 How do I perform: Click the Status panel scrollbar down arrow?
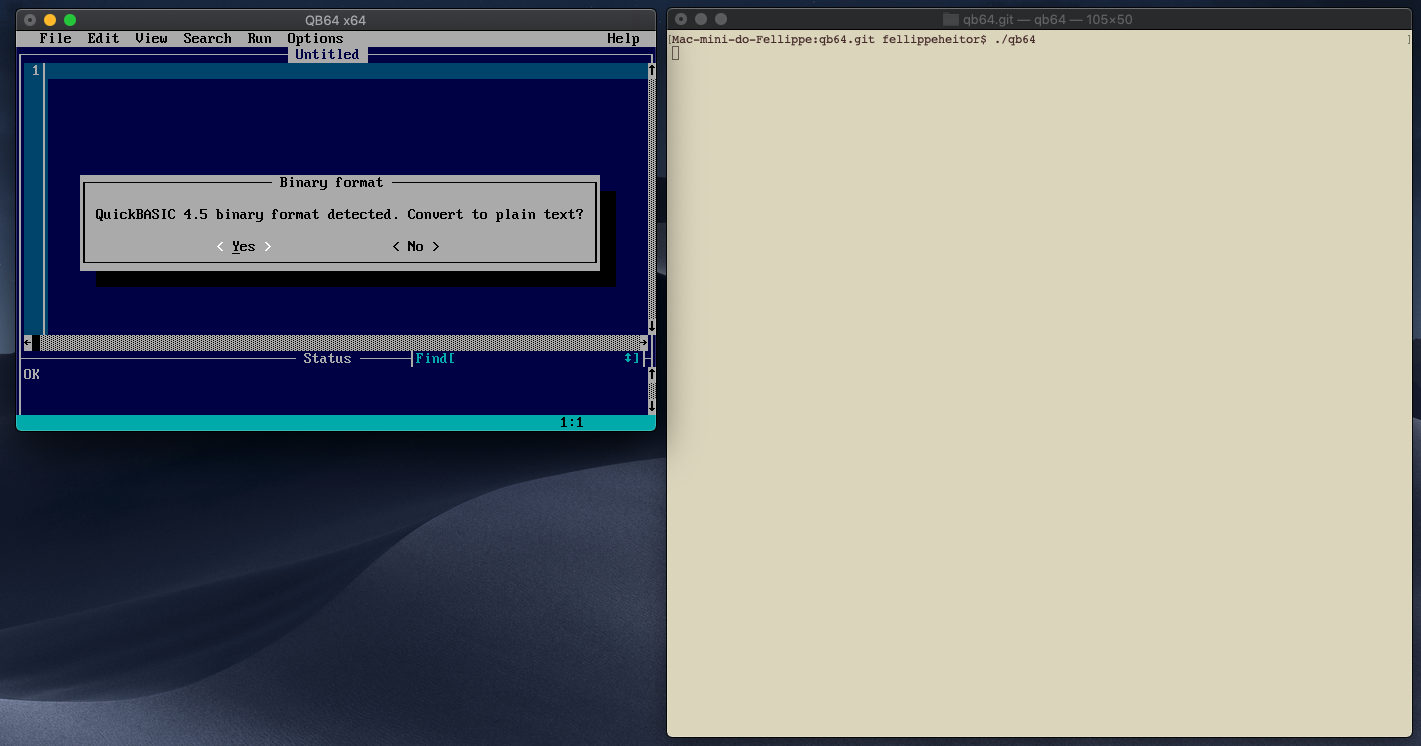click(651, 407)
